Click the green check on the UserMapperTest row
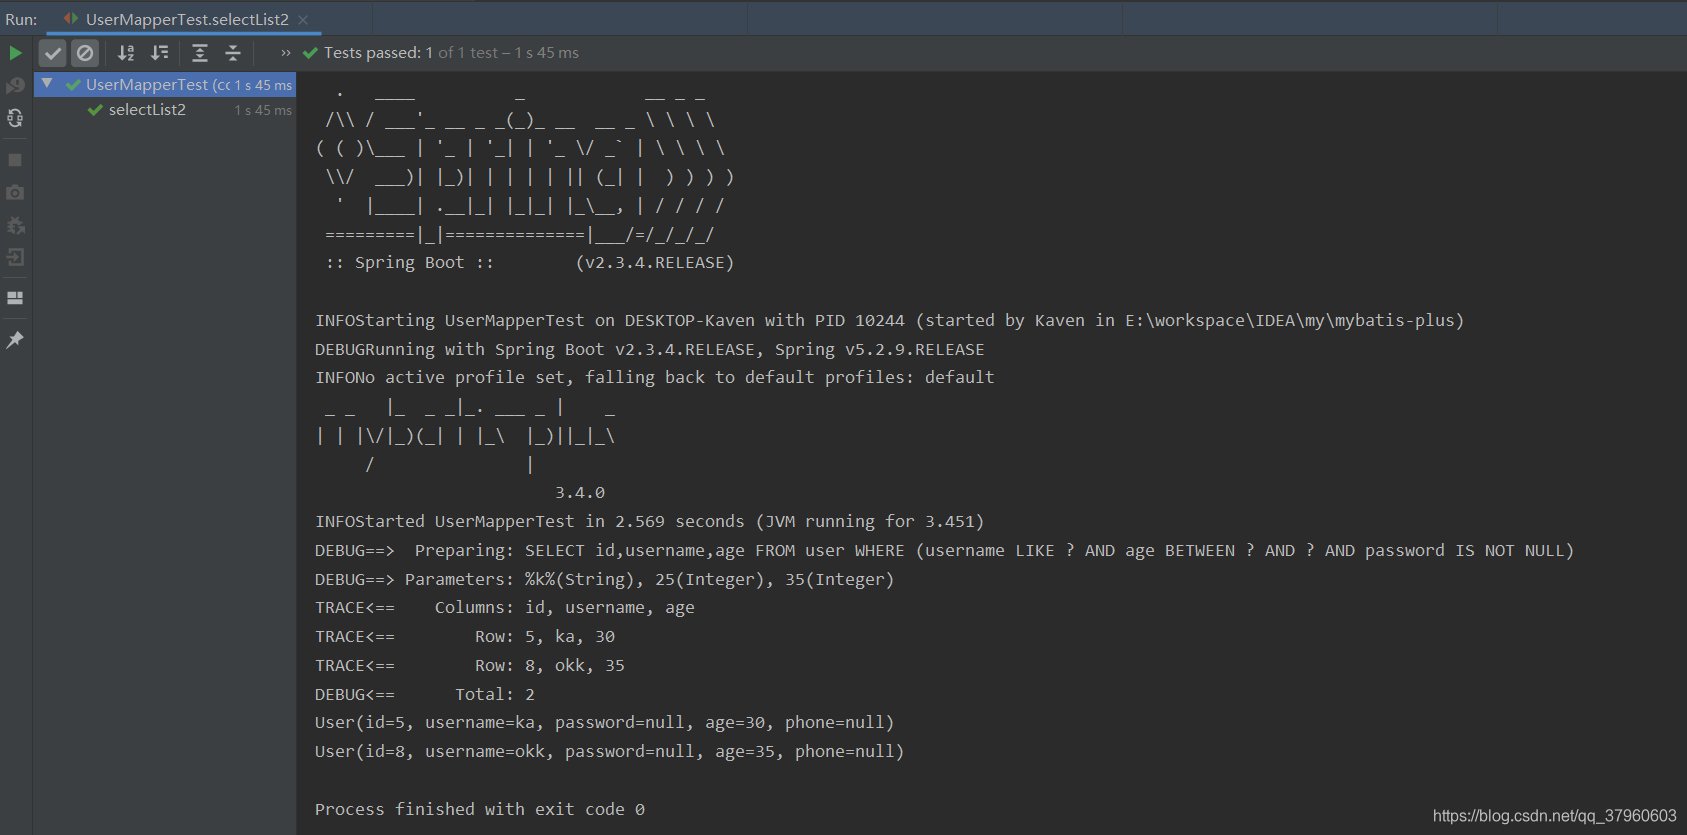Screen dimensions: 1687x835 click(73, 85)
